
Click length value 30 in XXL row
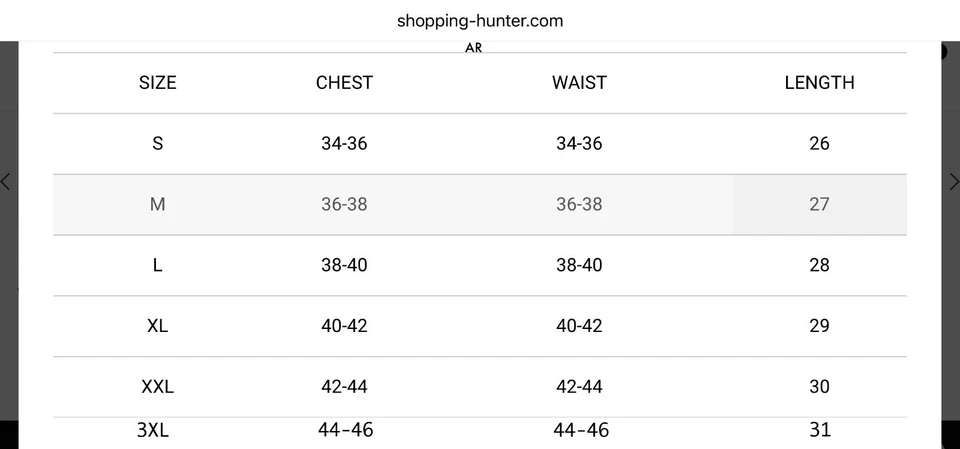(x=819, y=387)
